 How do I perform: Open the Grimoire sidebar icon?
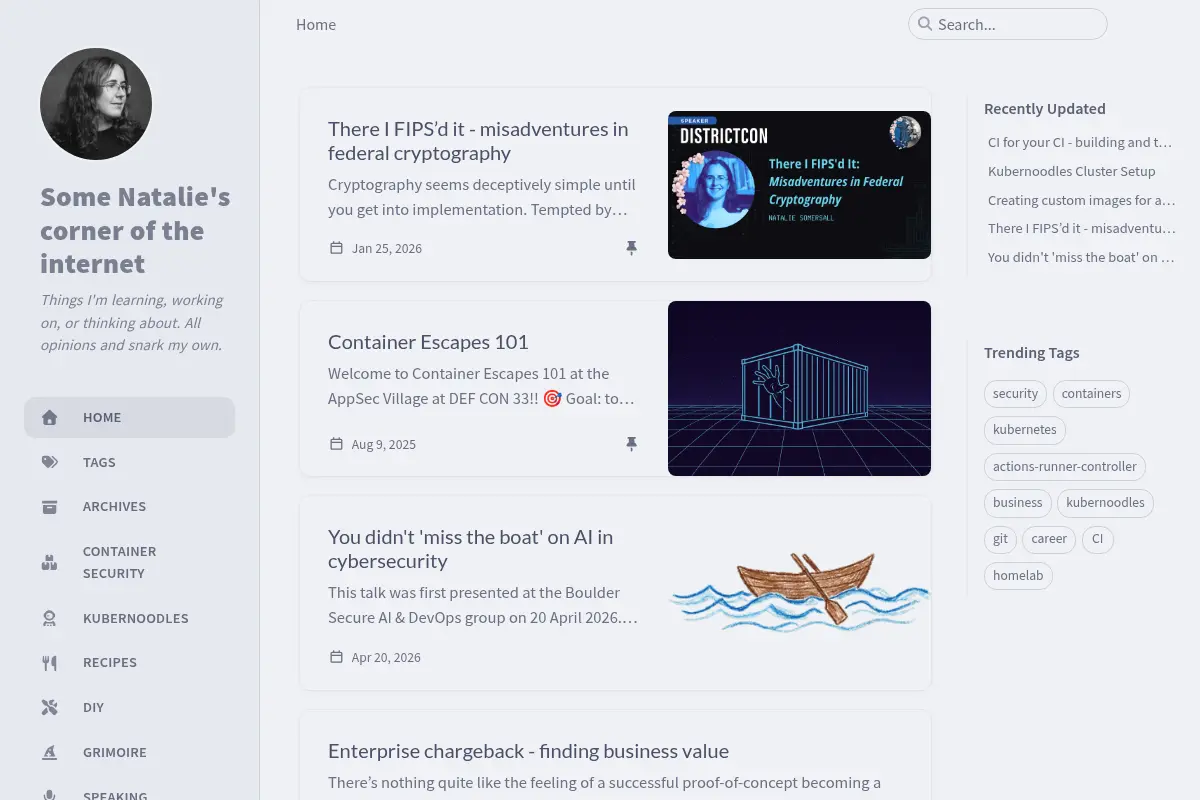[x=49, y=752]
